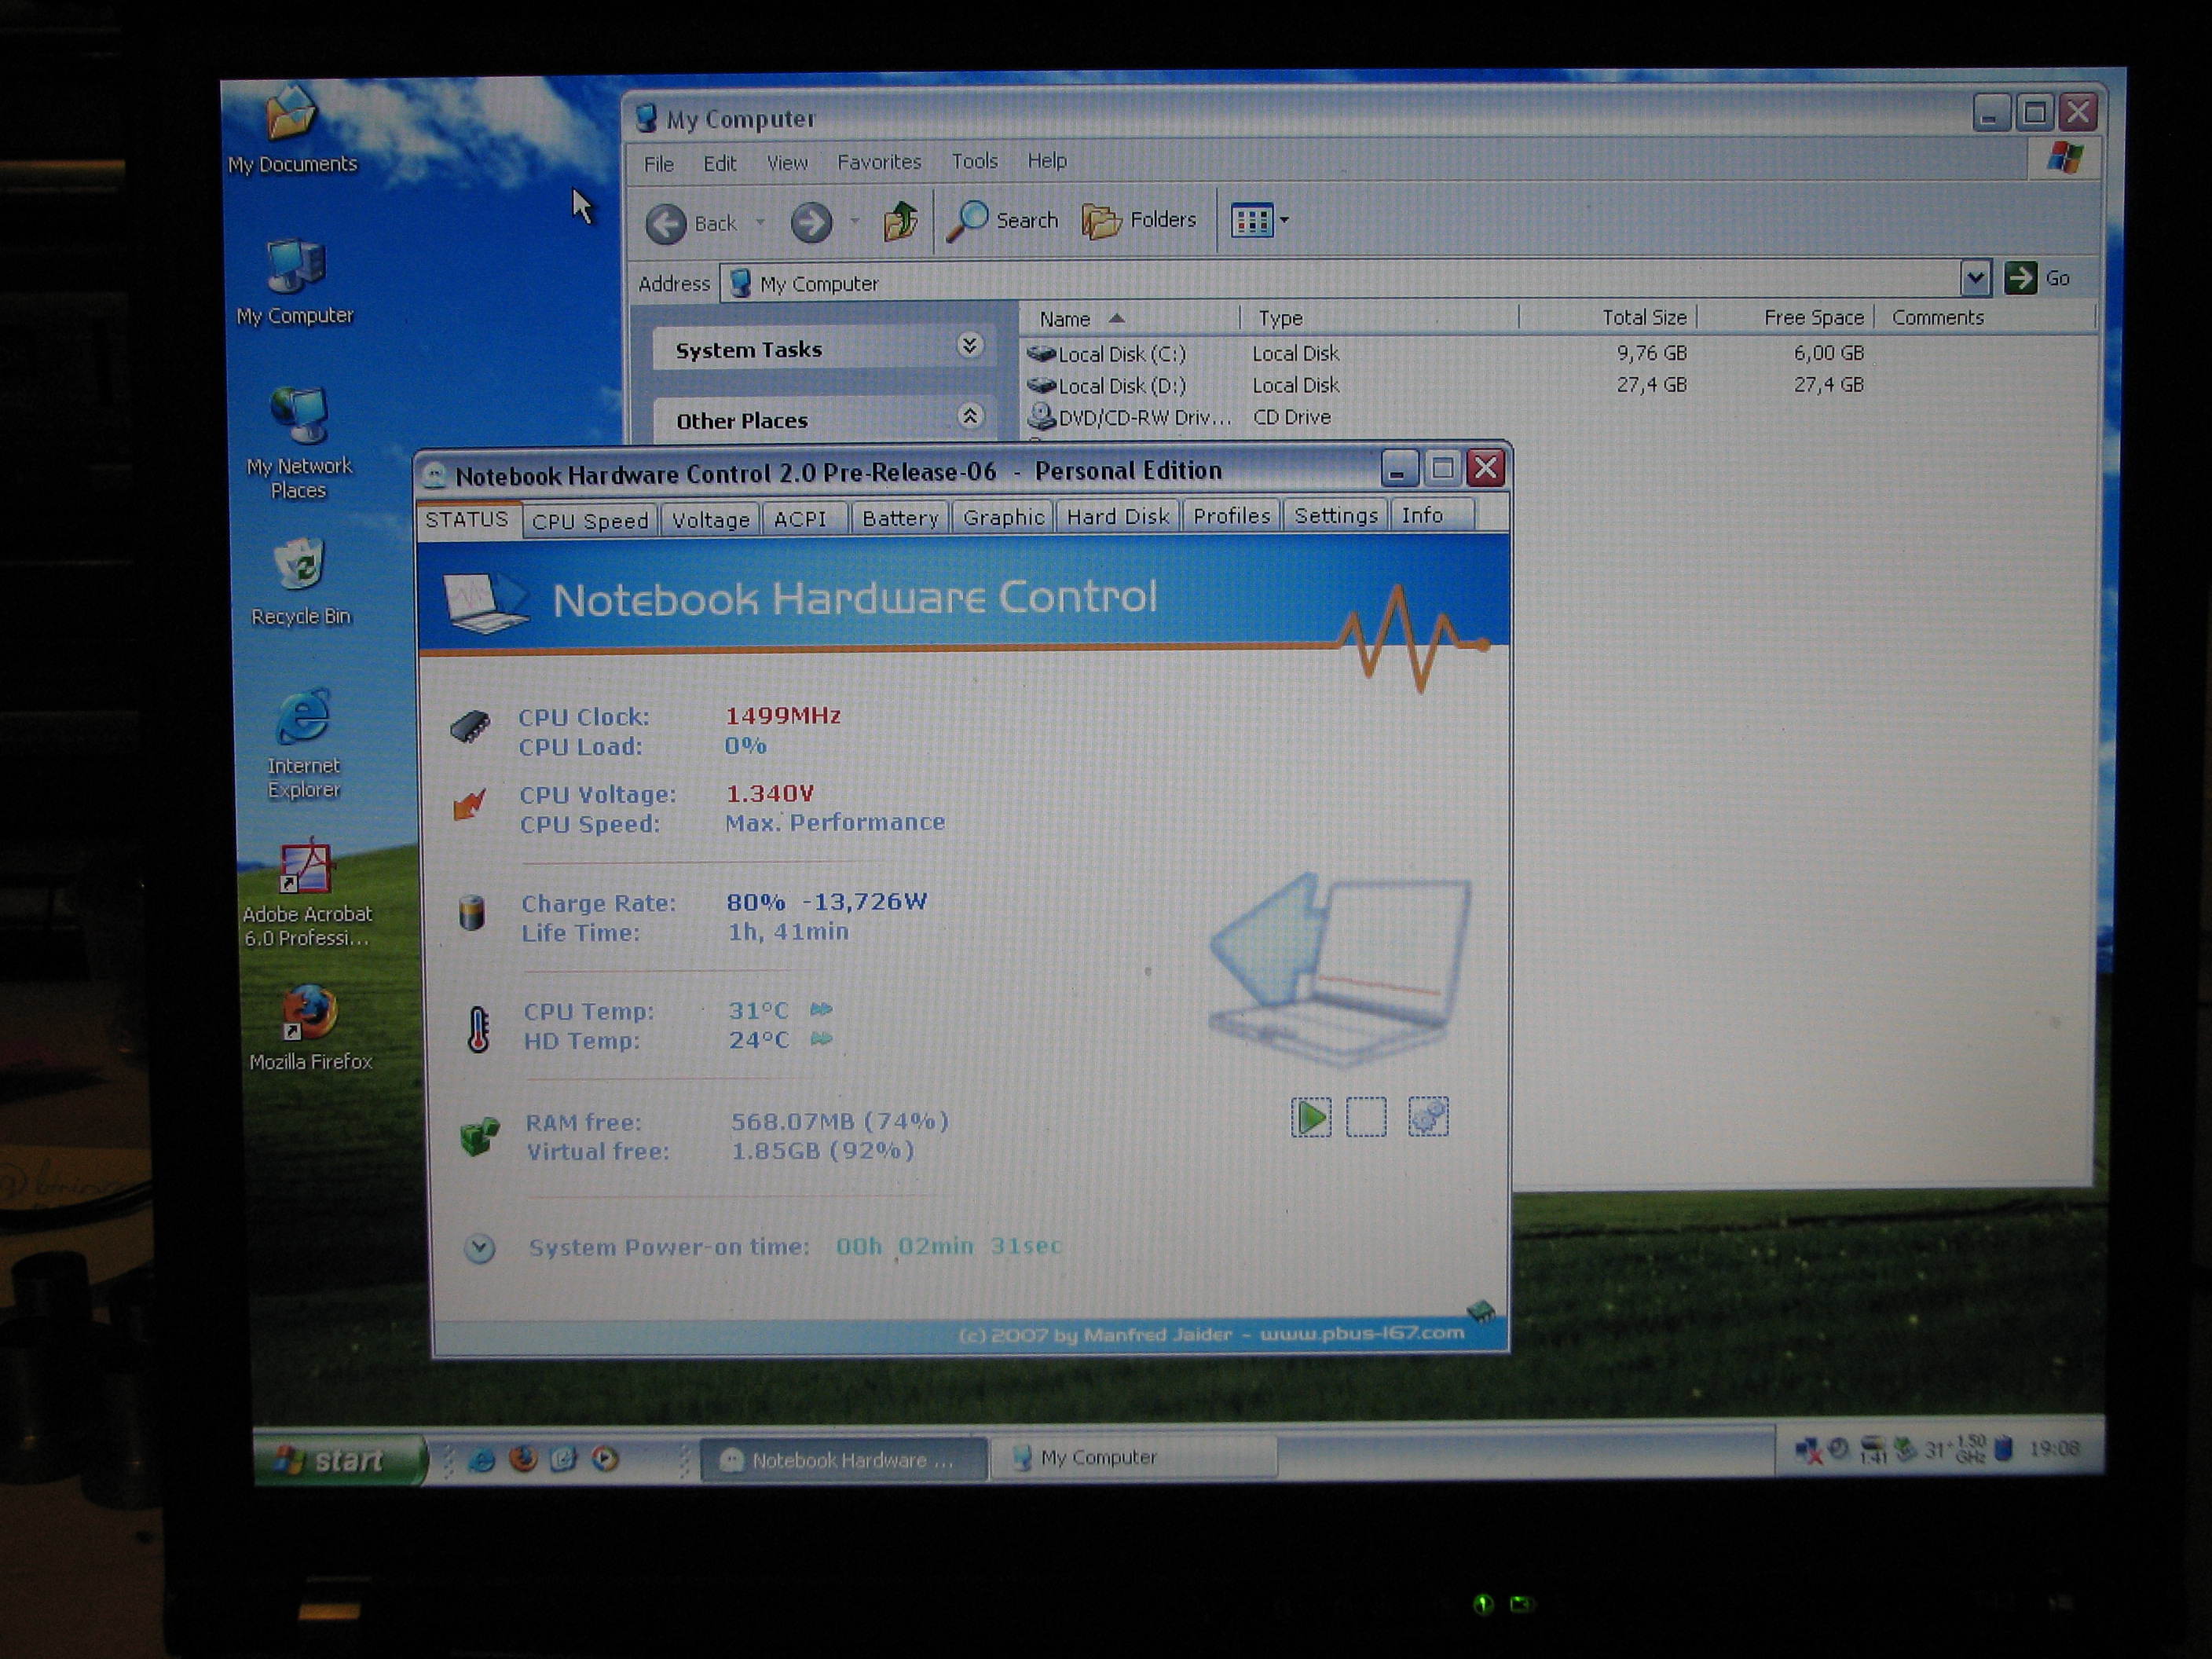Open the Hard Disk tab
Viewport: 2212px width, 1659px height.
coord(1118,516)
